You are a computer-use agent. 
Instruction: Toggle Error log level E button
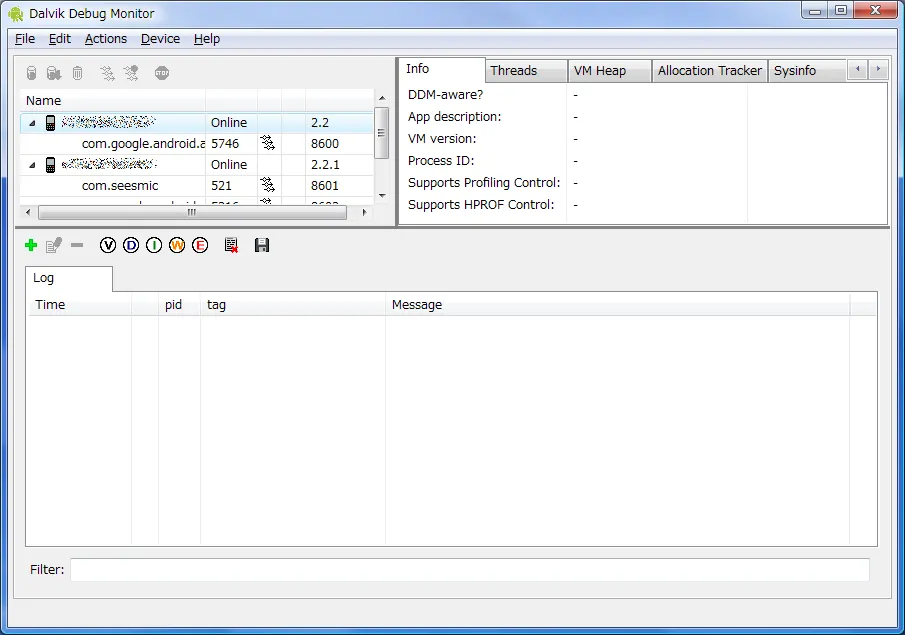click(200, 245)
